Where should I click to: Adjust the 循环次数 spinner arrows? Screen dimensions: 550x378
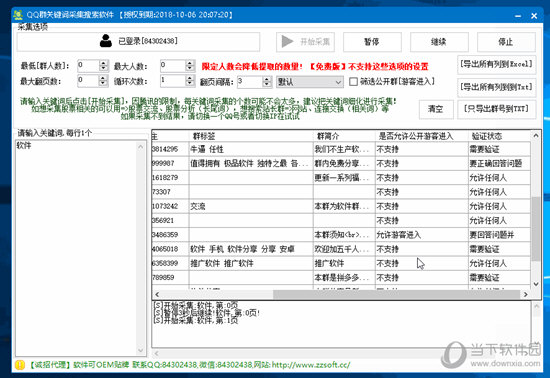pos(190,81)
